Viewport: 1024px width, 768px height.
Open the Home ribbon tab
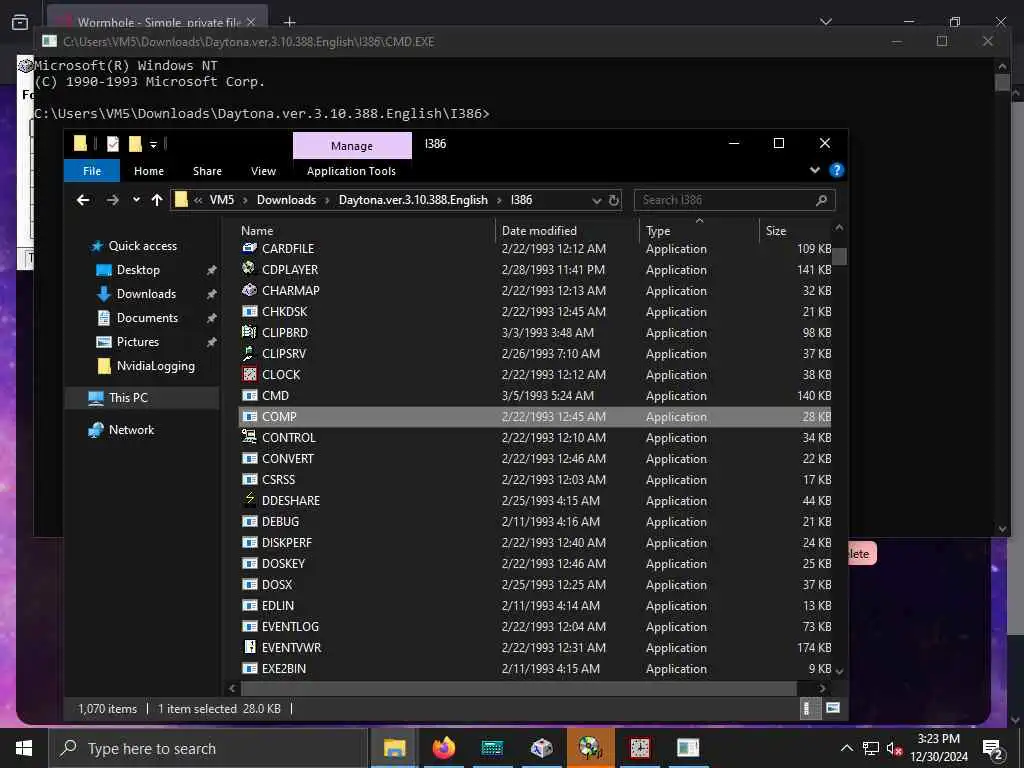click(149, 171)
